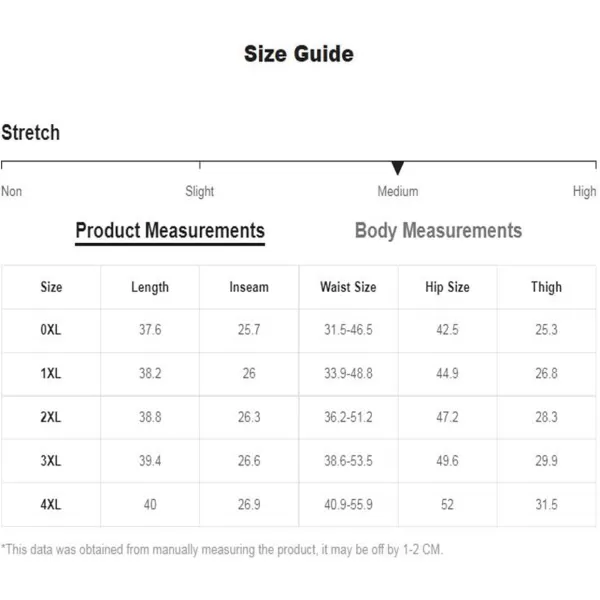600x600 pixels.
Task: Select the 0XL size row
Action: click(x=299, y=330)
